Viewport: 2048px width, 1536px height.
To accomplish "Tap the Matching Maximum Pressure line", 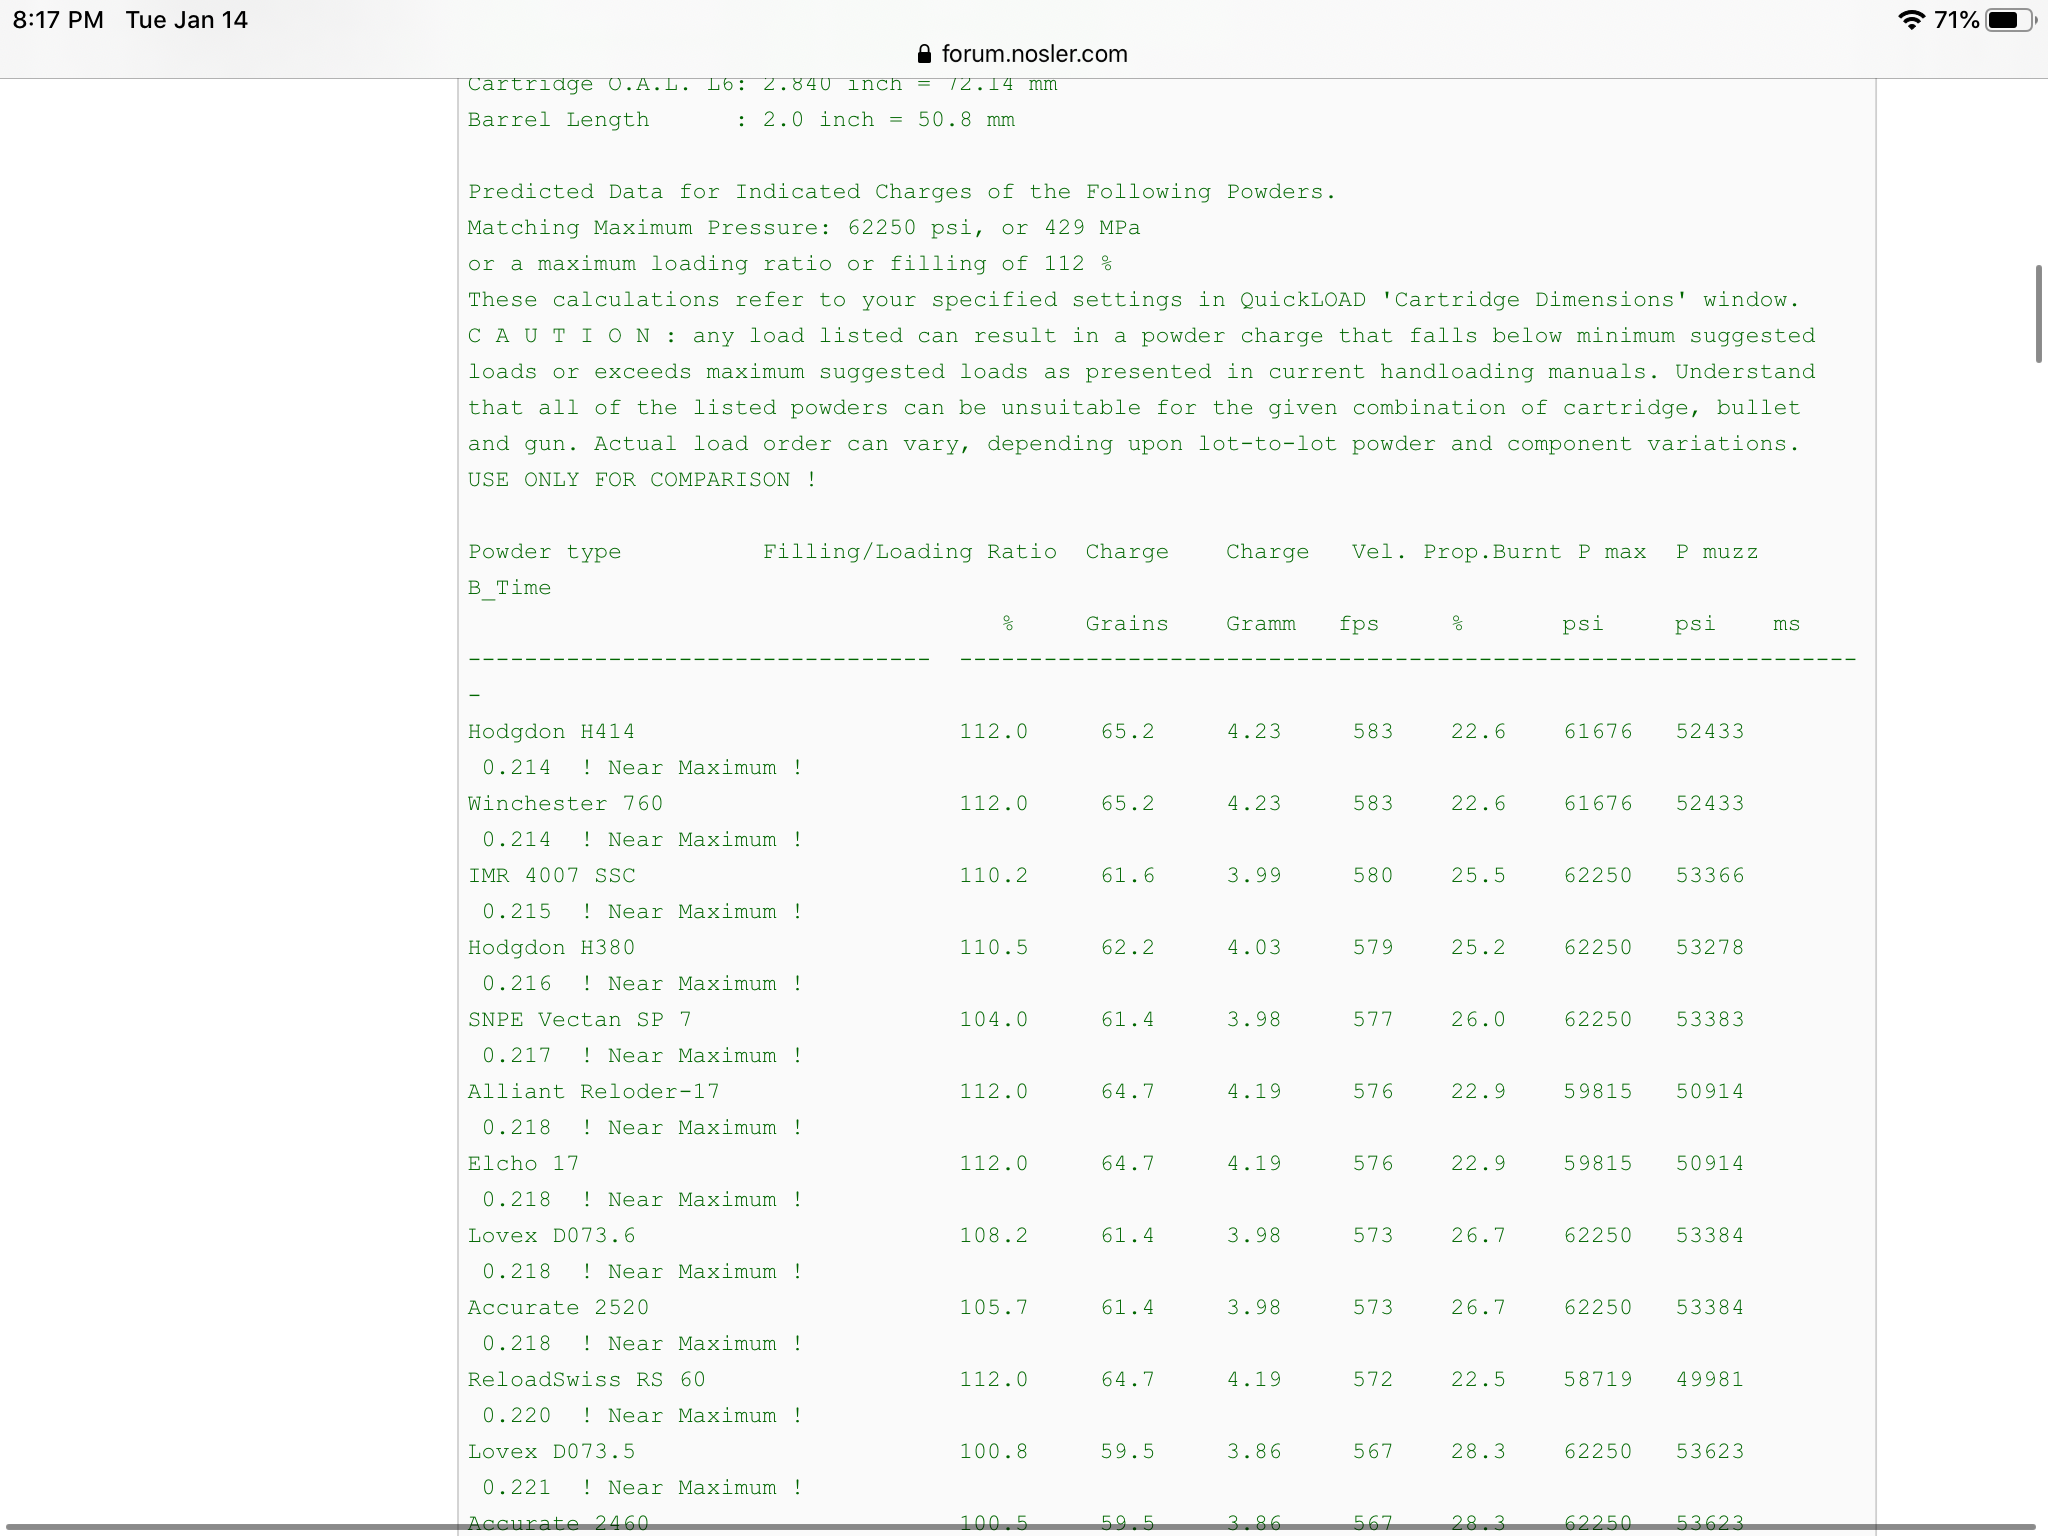I will (x=804, y=228).
